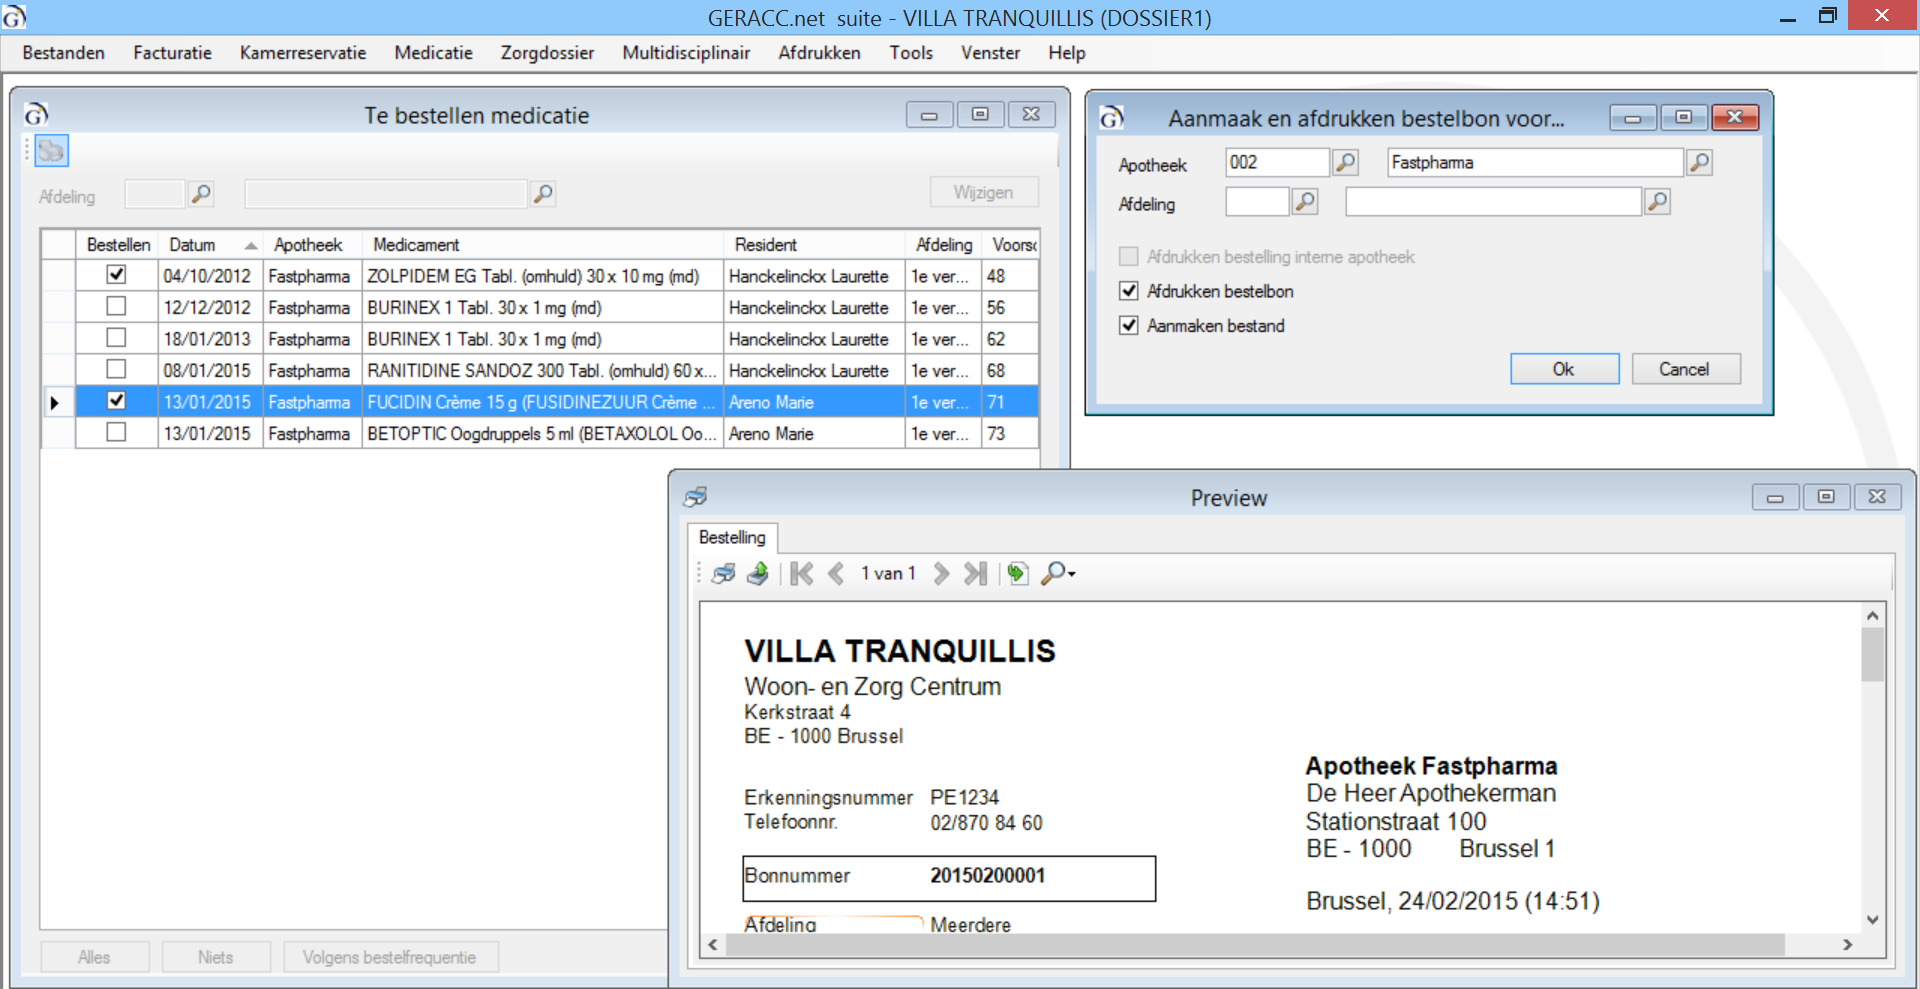The width and height of the screenshot is (1920, 989).
Task: Open the Afdrukken menu
Action: 819,53
